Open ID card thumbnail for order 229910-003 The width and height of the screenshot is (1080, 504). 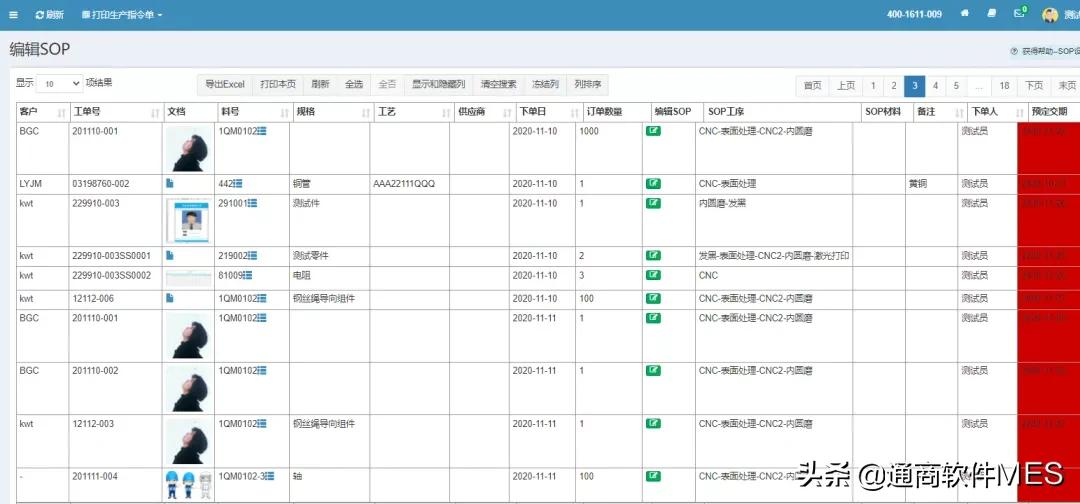tap(189, 220)
